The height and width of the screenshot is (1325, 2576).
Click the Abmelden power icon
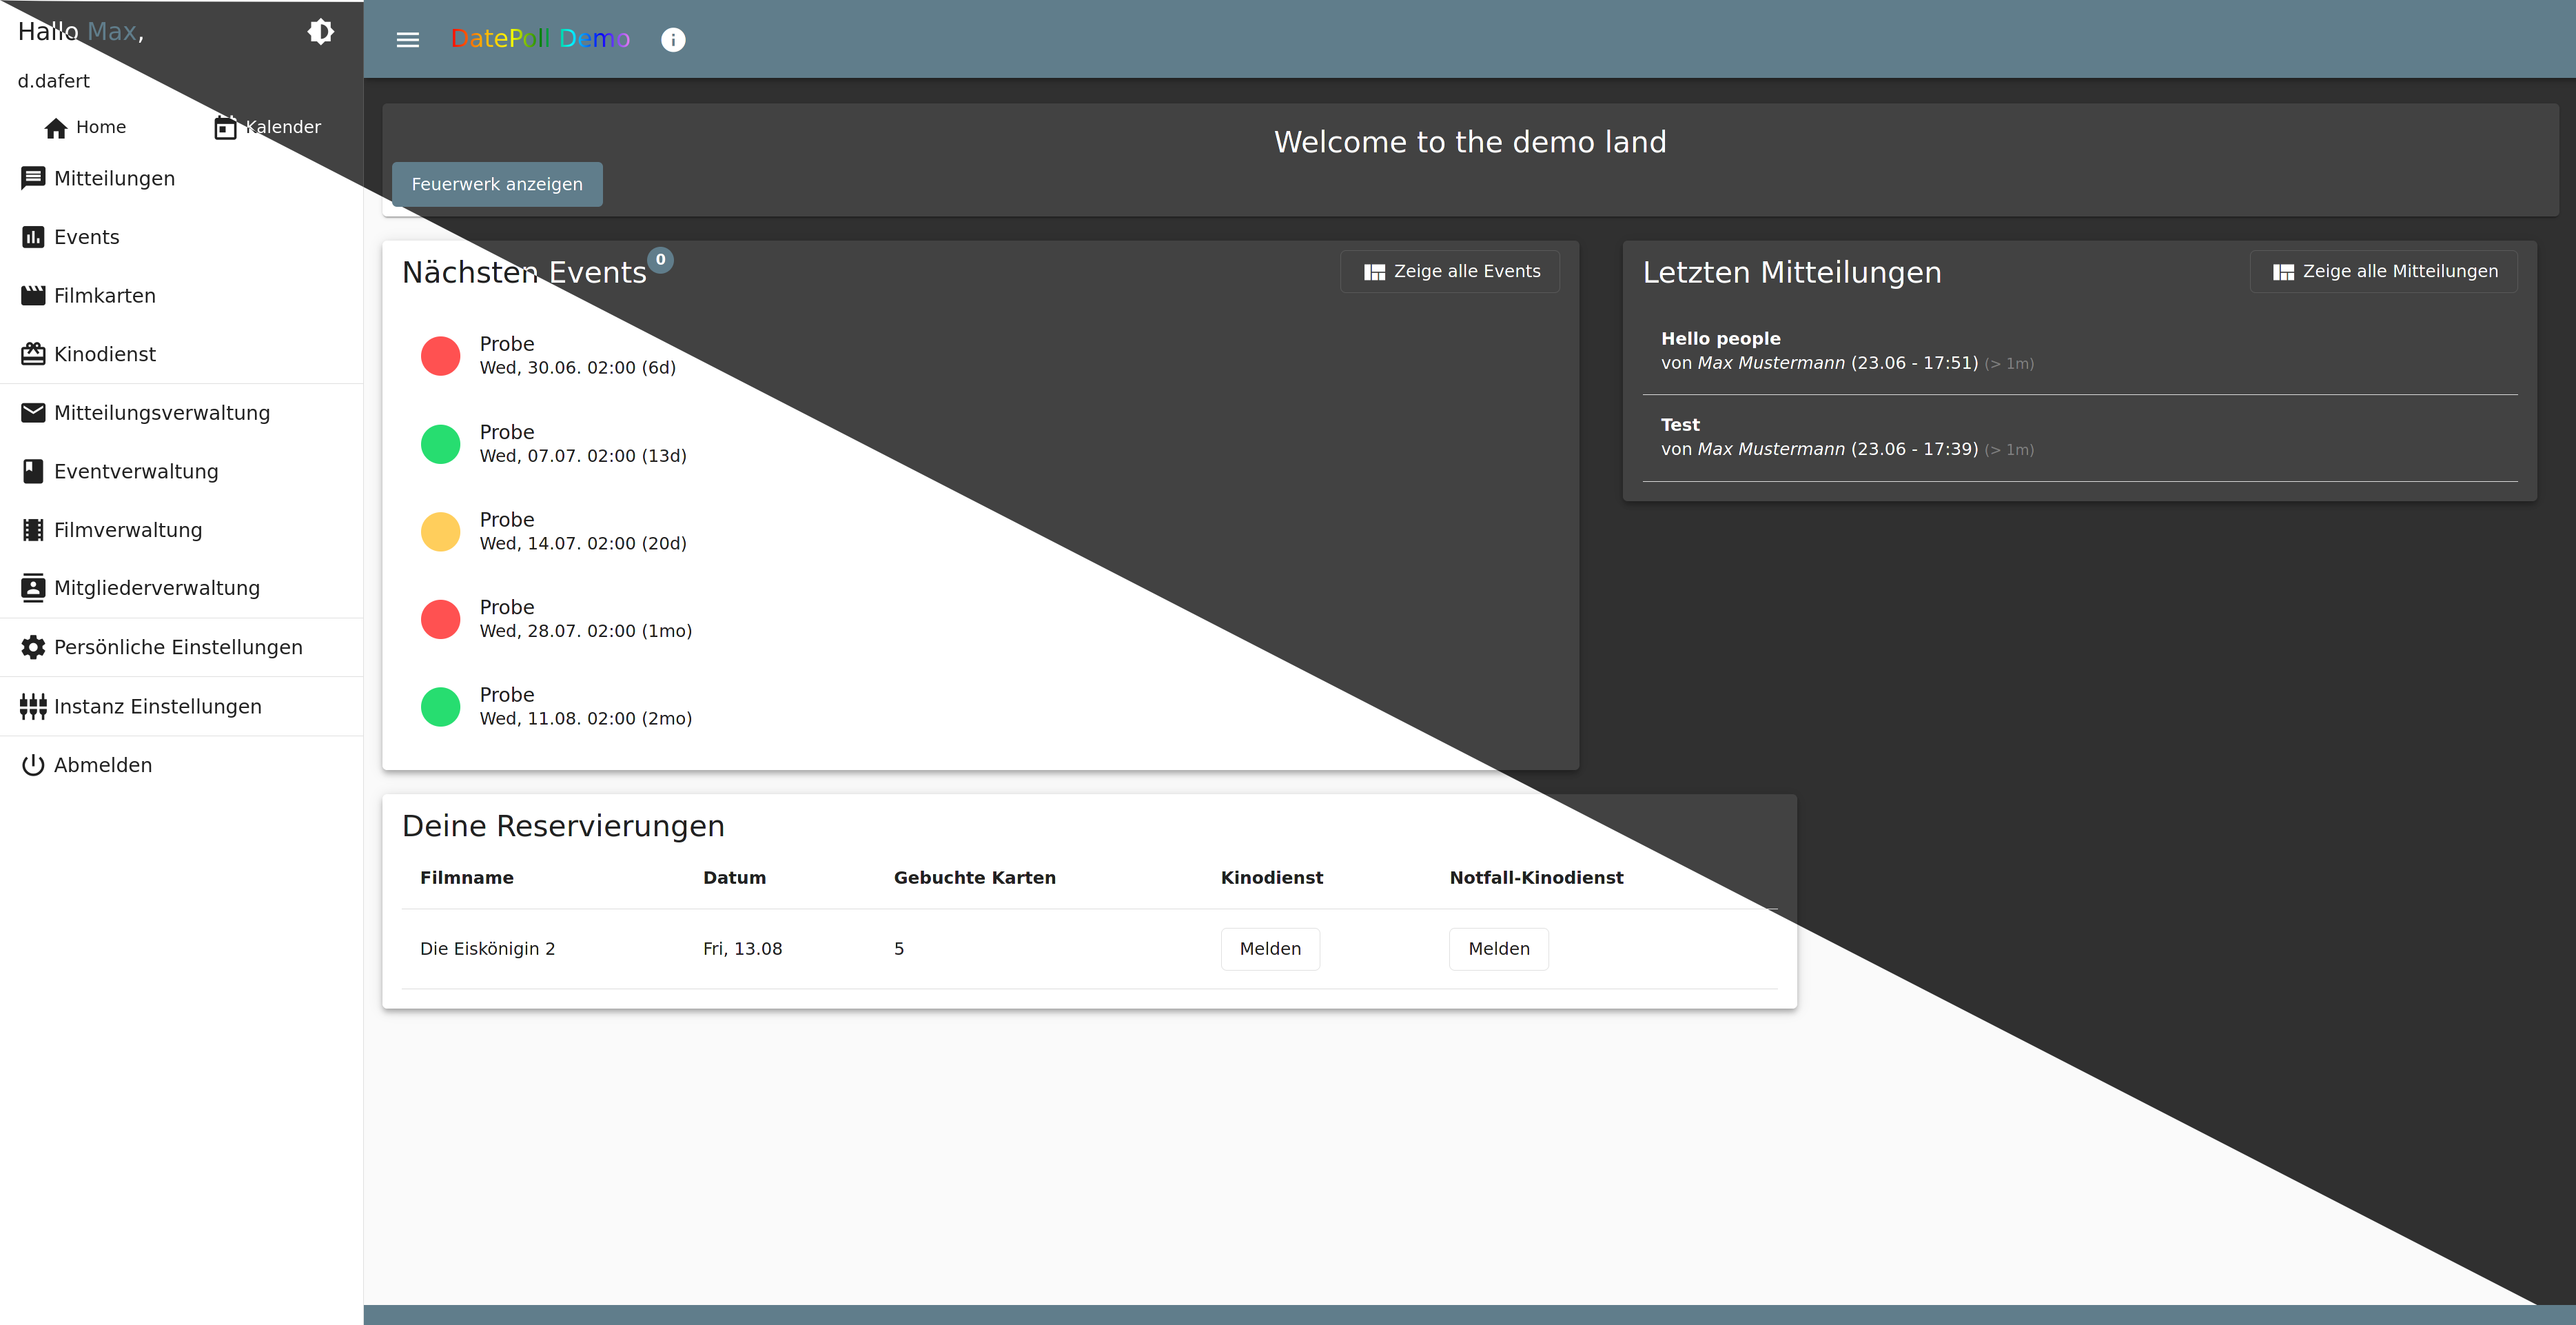tap(33, 765)
